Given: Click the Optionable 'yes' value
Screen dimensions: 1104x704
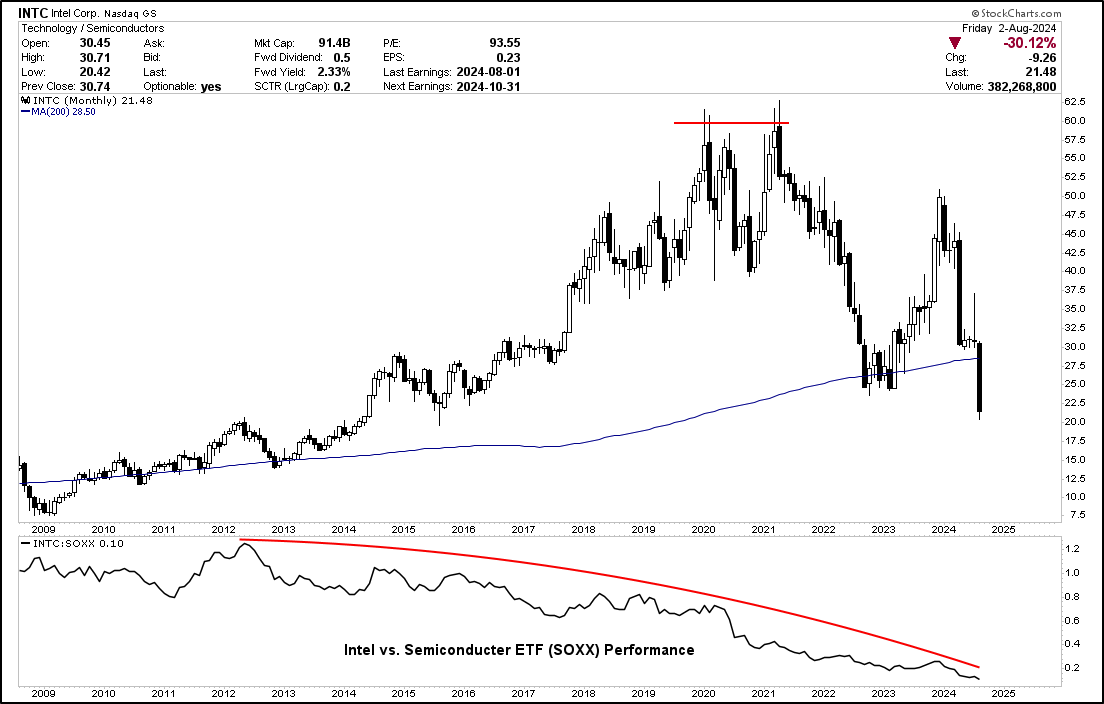Looking at the screenshot, I should pyautogui.click(x=211, y=87).
